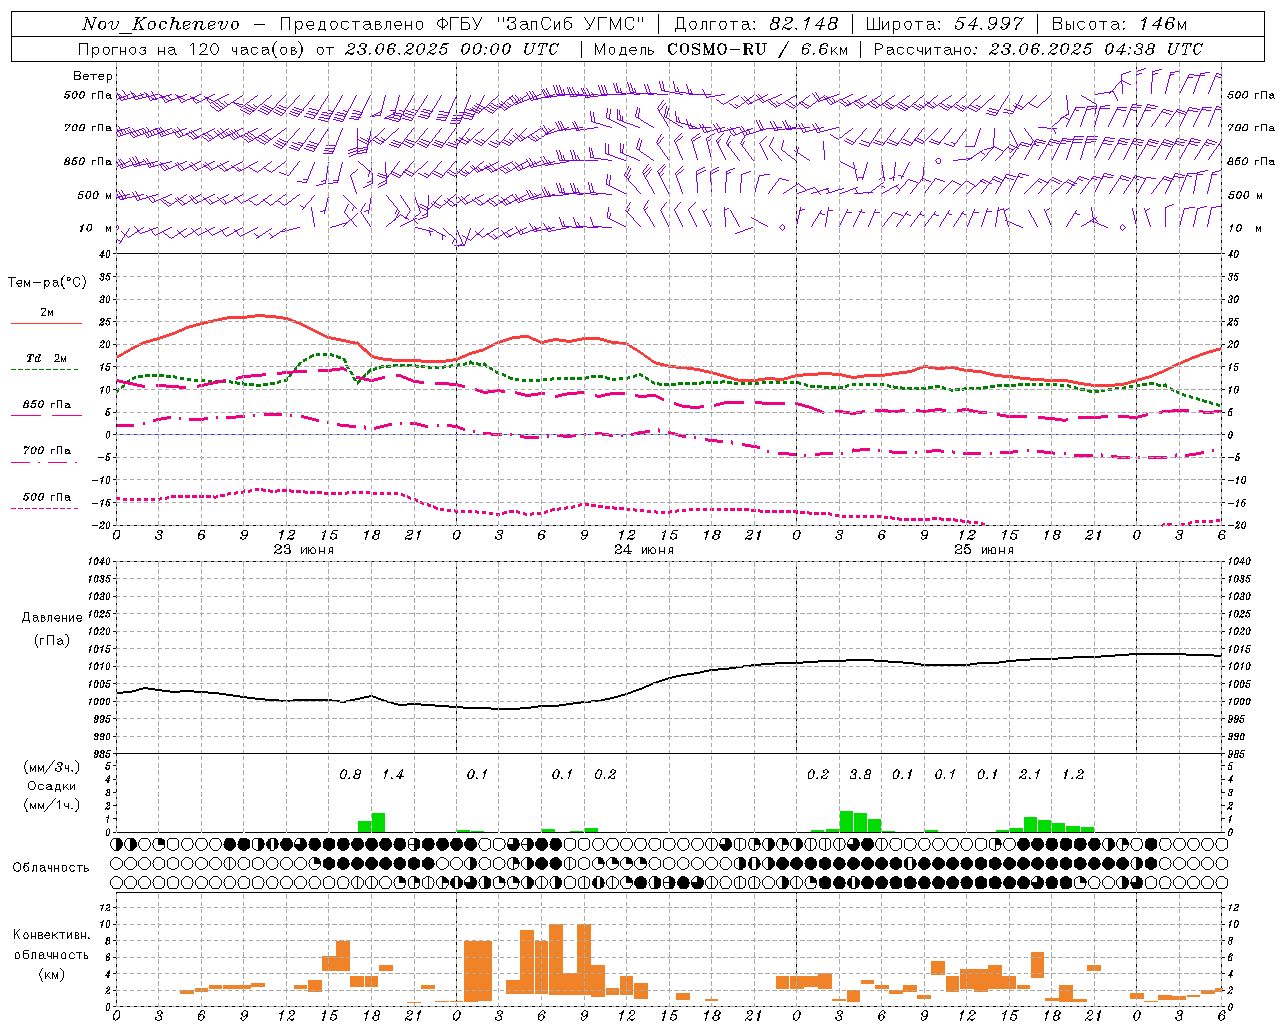Click the 25 июня date label
This screenshot has width=1280, height=1024.
tap(983, 550)
